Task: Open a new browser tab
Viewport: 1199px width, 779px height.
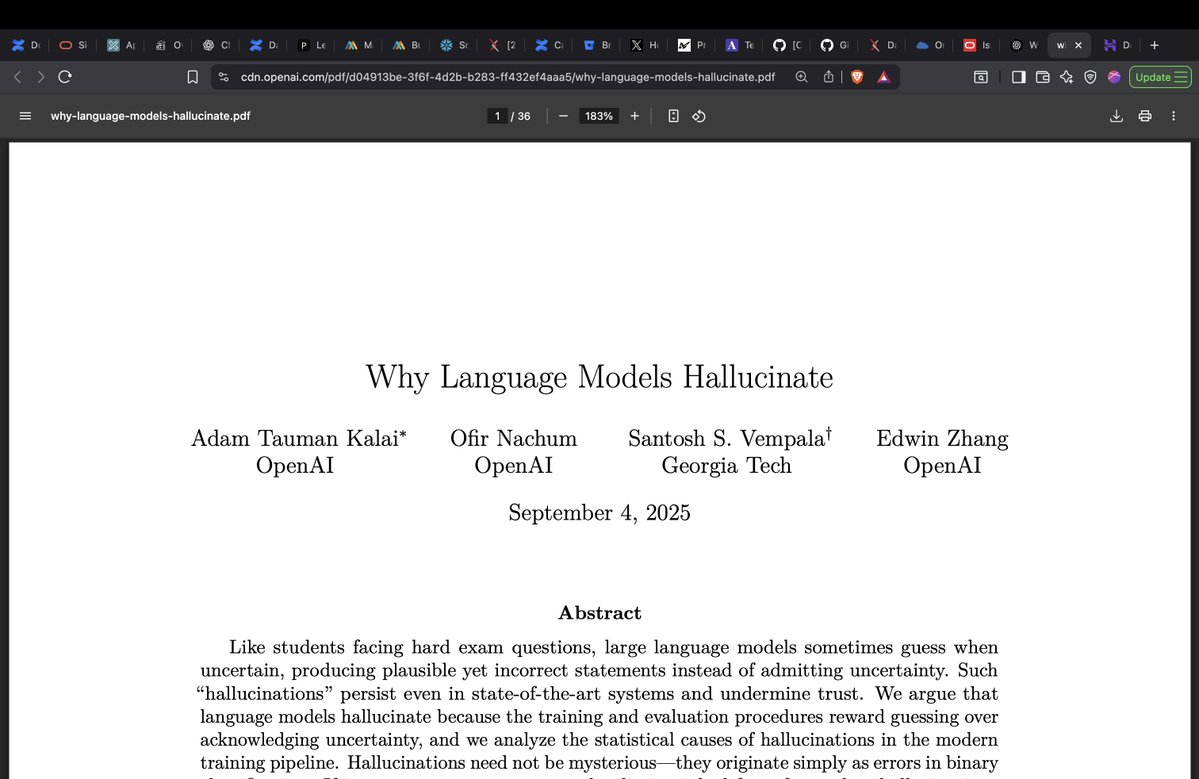Action: [1154, 44]
